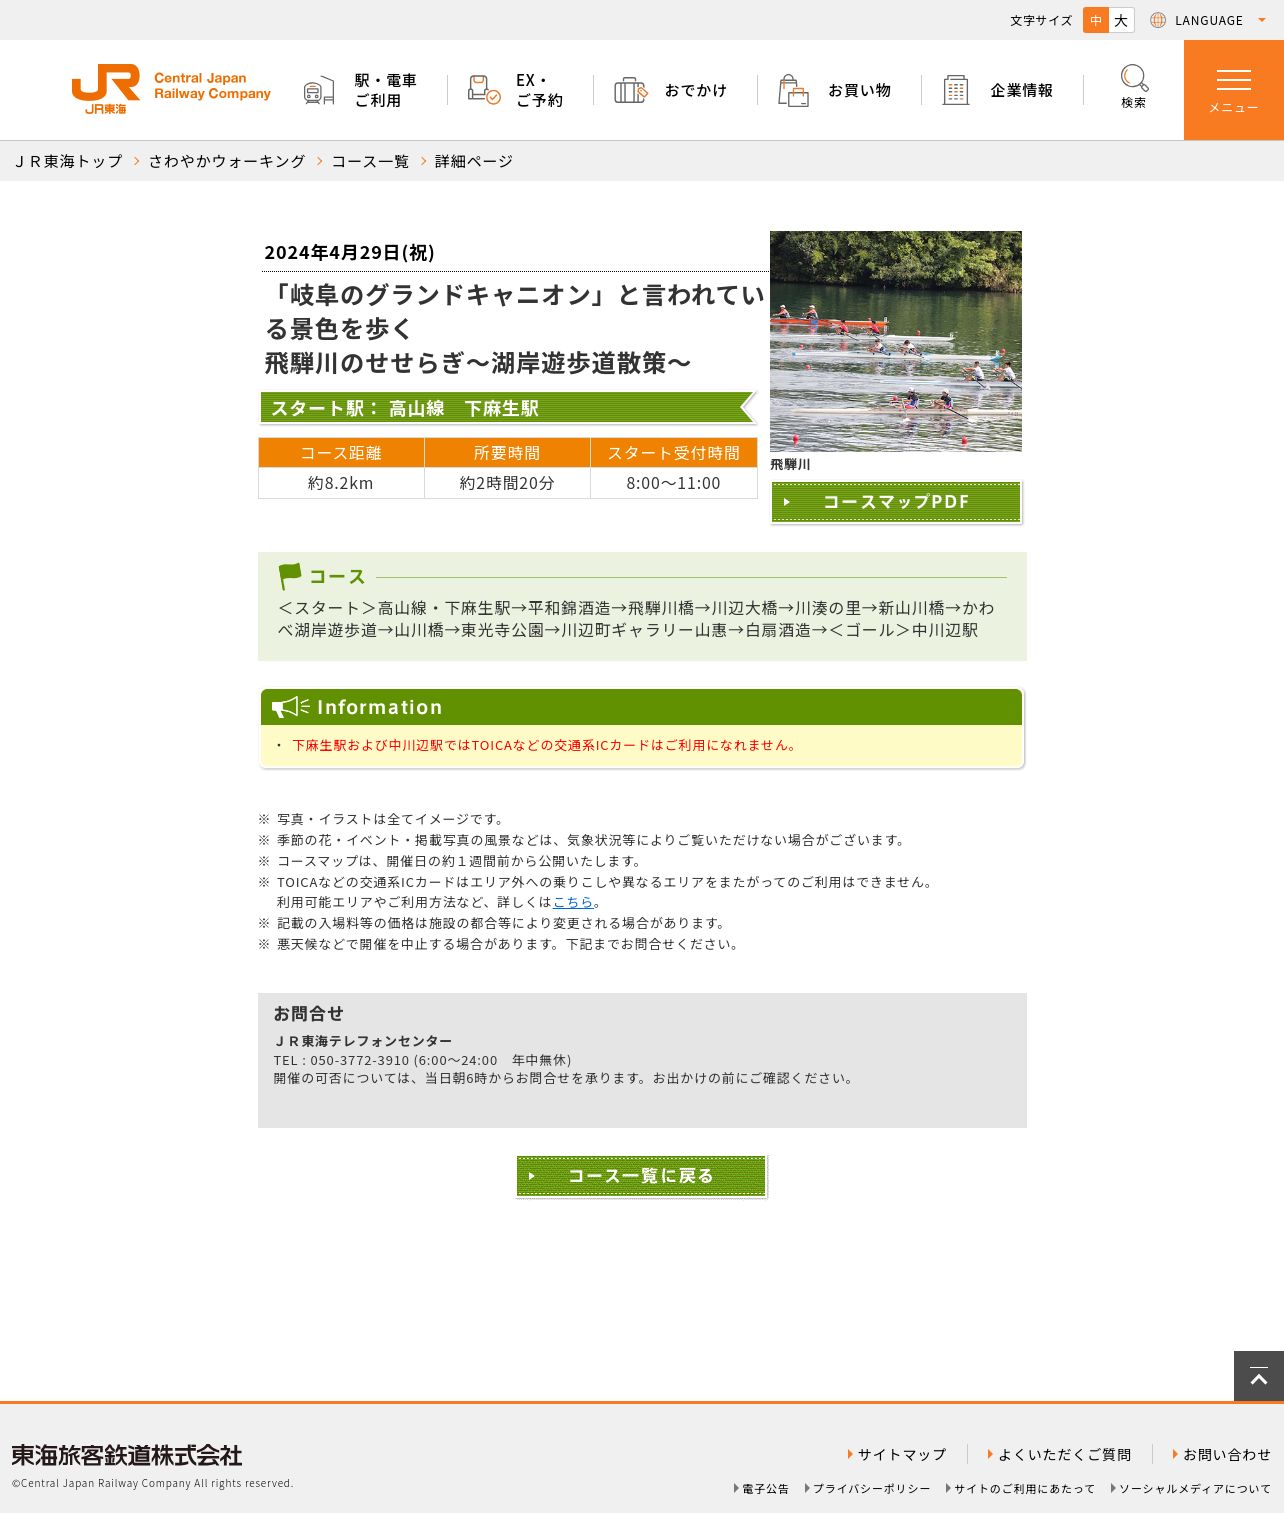This screenshot has width=1284, height=1513.
Task: Click the EX reservation icon
Action: click(x=484, y=90)
